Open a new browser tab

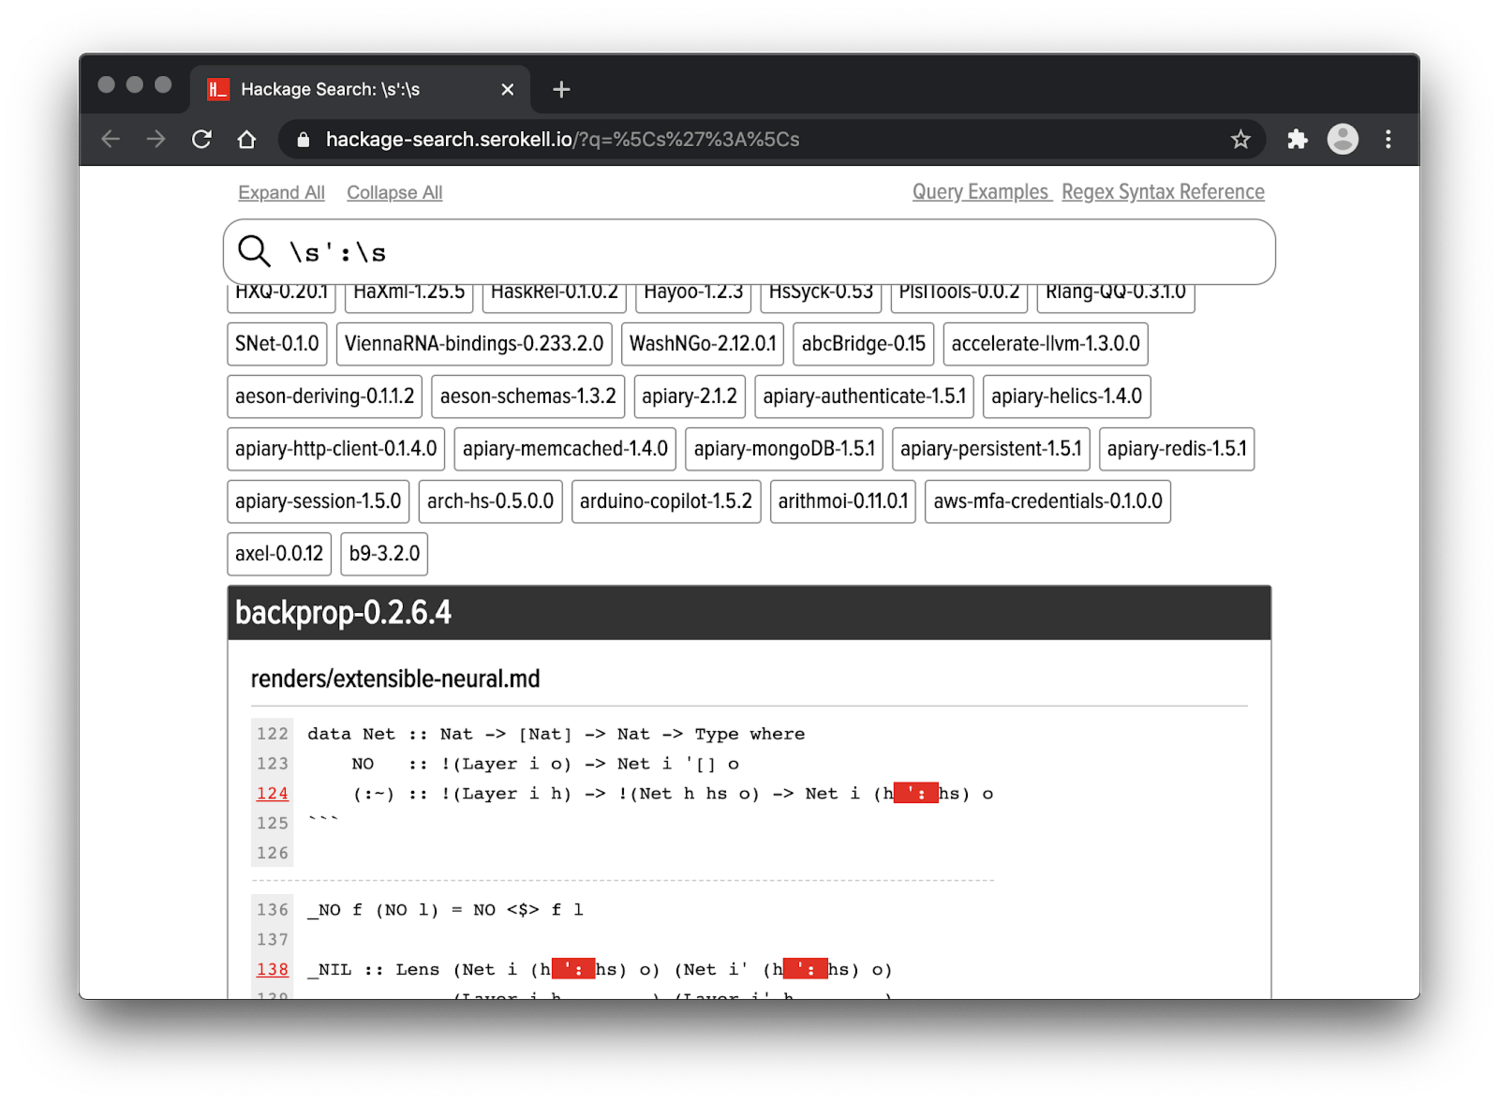pyautogui.click(x=561, y=89)
